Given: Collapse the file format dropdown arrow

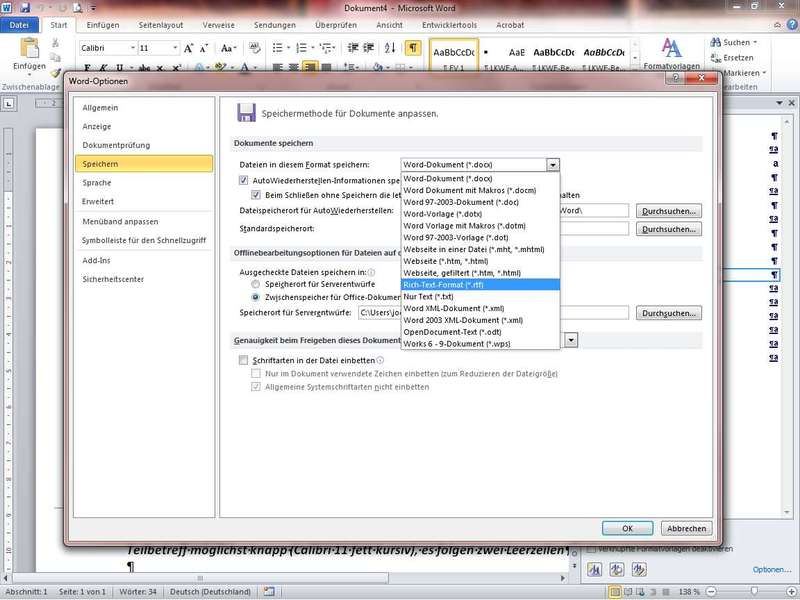Looking at the screenshot, I should pyautogui.click(x=553, y=164).
